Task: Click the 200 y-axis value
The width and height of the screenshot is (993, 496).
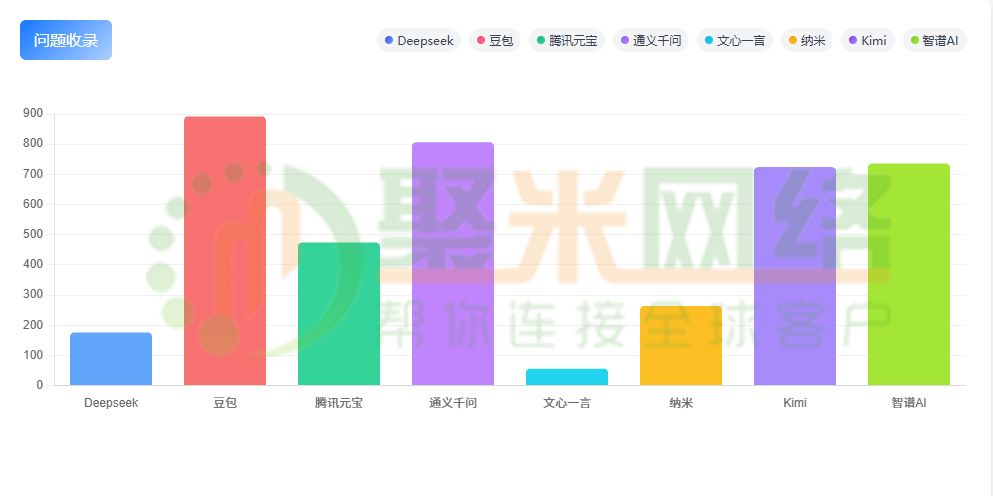Action: point(33,325)
